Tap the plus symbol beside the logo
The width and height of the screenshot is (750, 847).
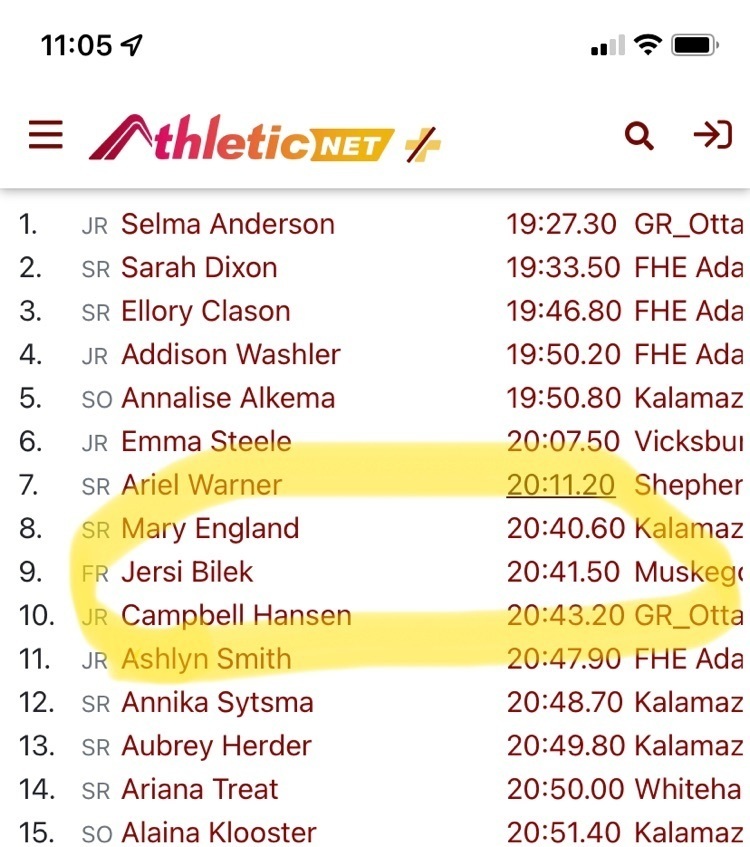coord(423,145)
